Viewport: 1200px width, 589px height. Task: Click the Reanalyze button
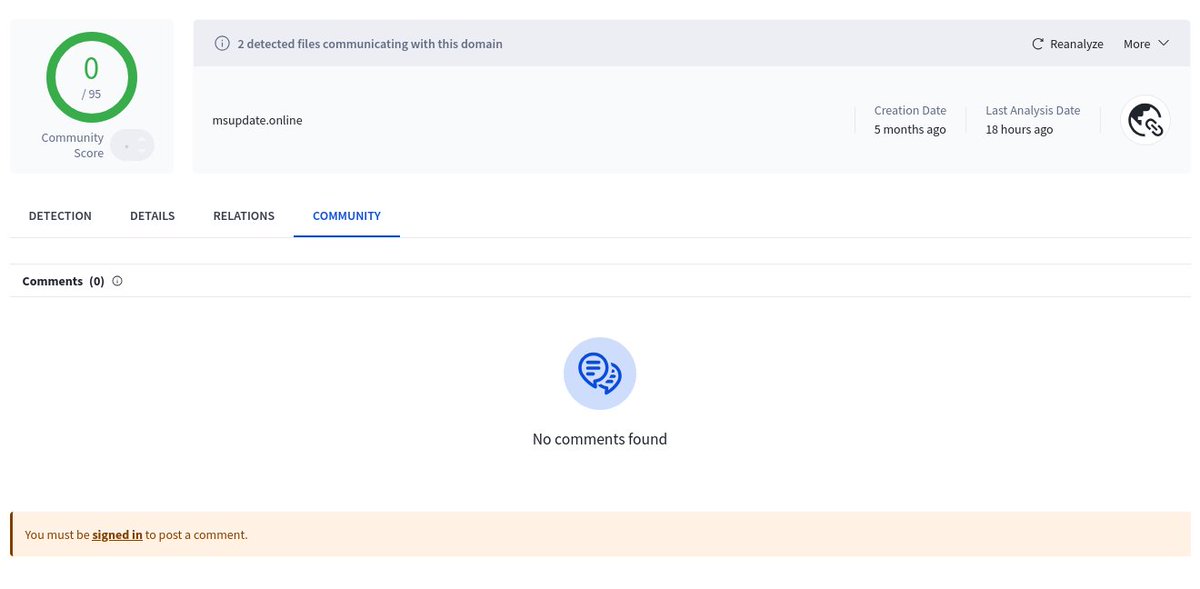1067,44
